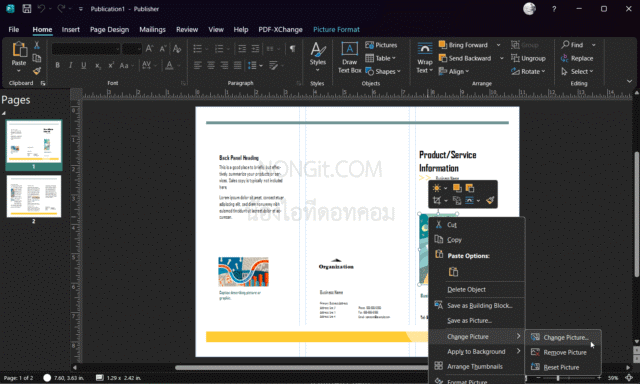Click Find in Editing group

coord(572,45)
